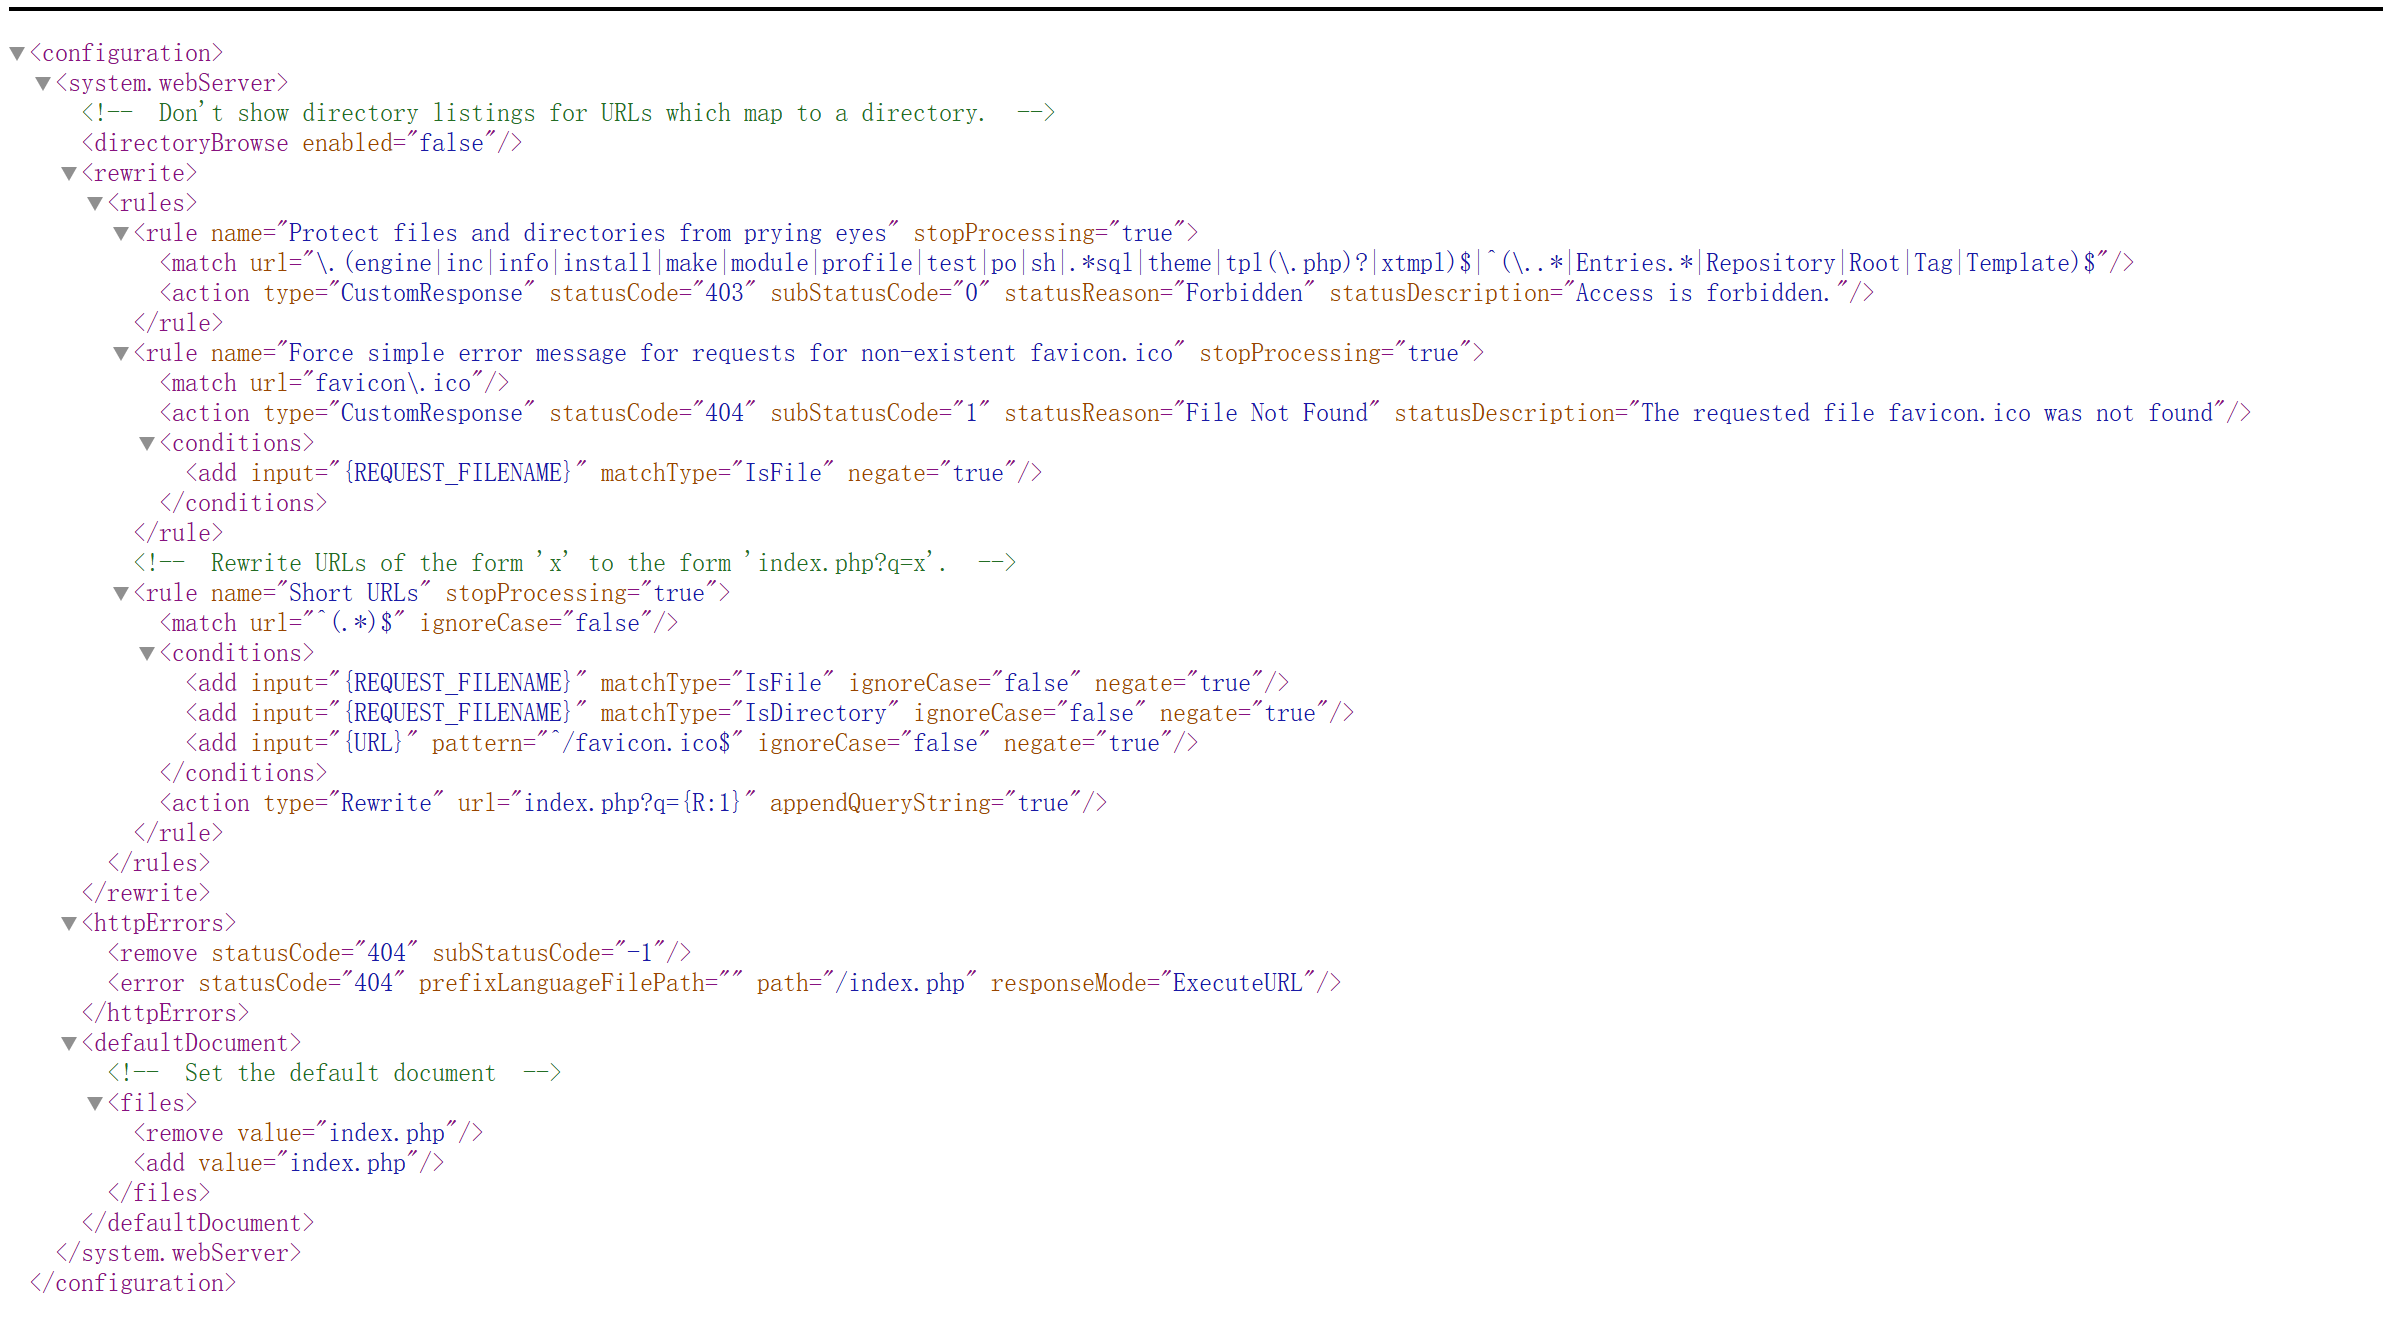Viewport: 2383px width, 1319px height.
Task: Click the Rewrite action index.php?q={R:1} line
Action: (x=633, y=803)
